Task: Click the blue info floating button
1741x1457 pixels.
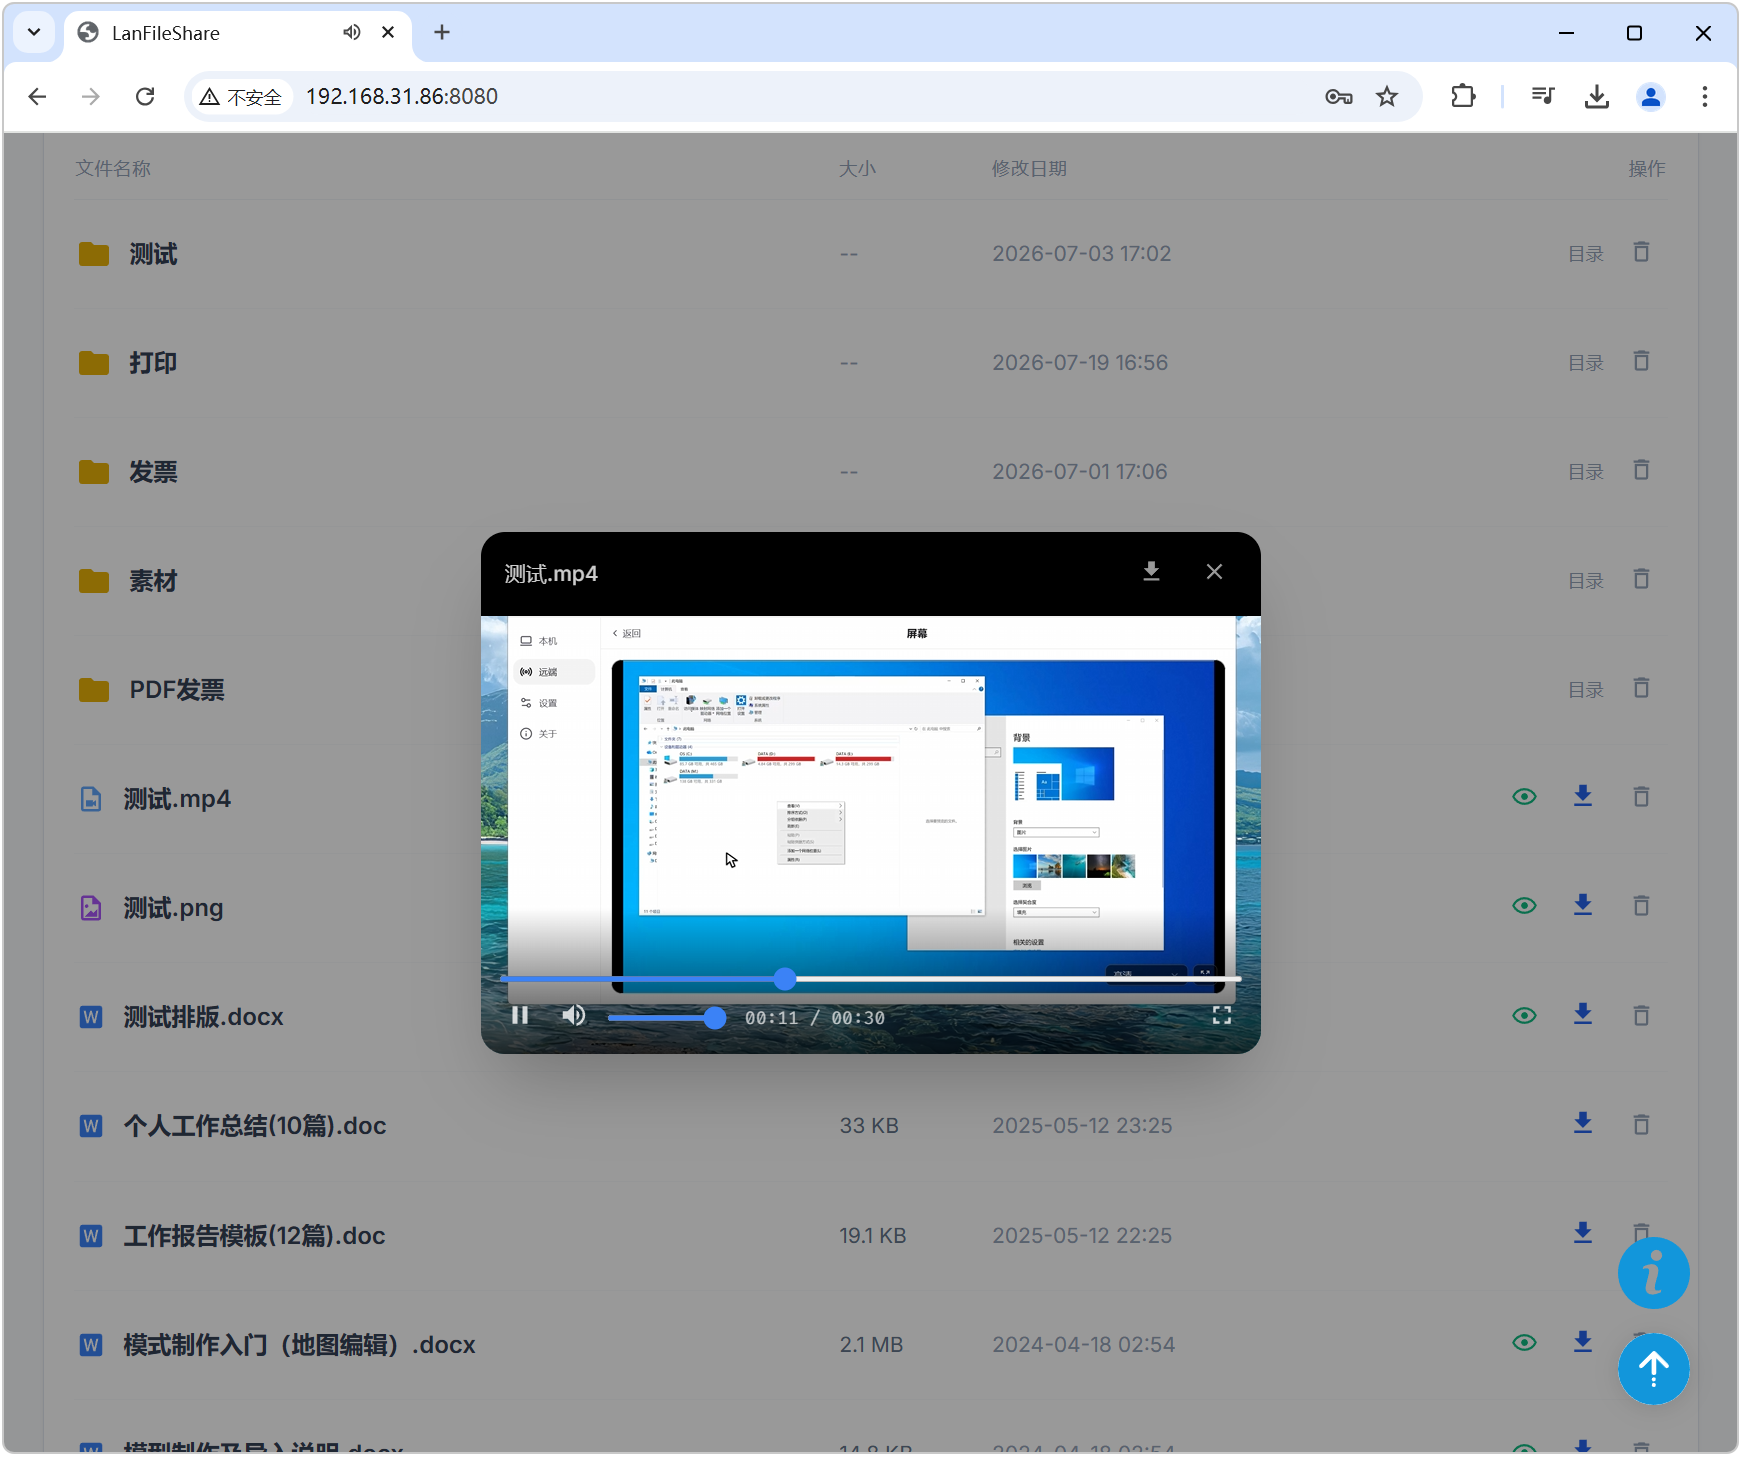Action: [x=1653, y=1273]
